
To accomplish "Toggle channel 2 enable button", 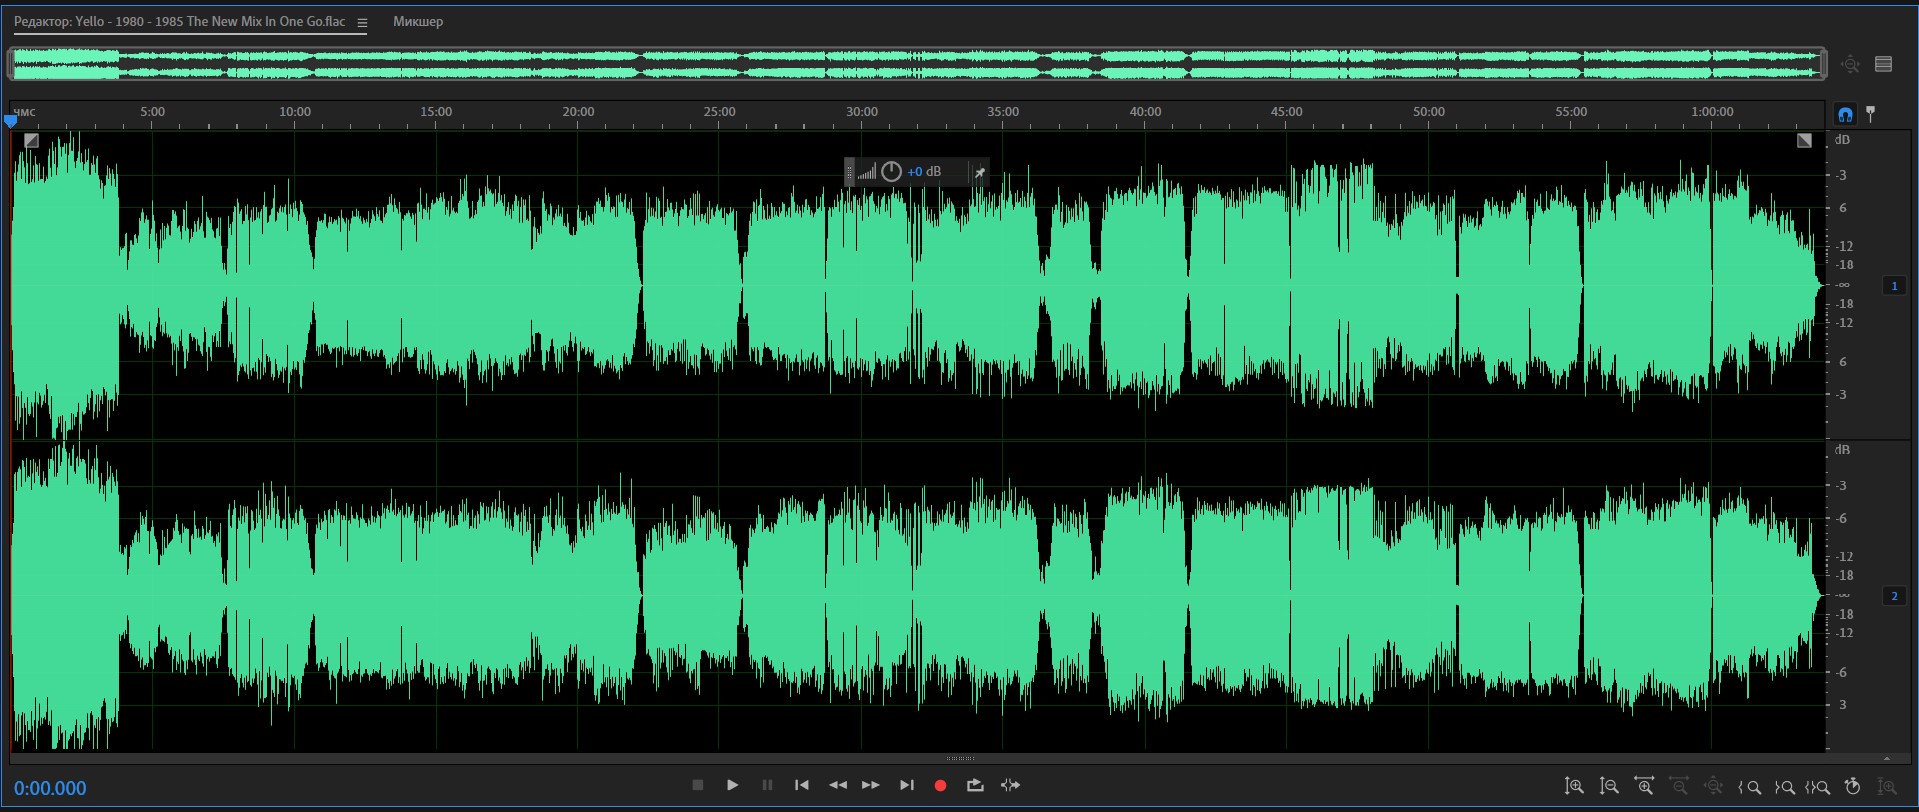I will [1894, 596].
